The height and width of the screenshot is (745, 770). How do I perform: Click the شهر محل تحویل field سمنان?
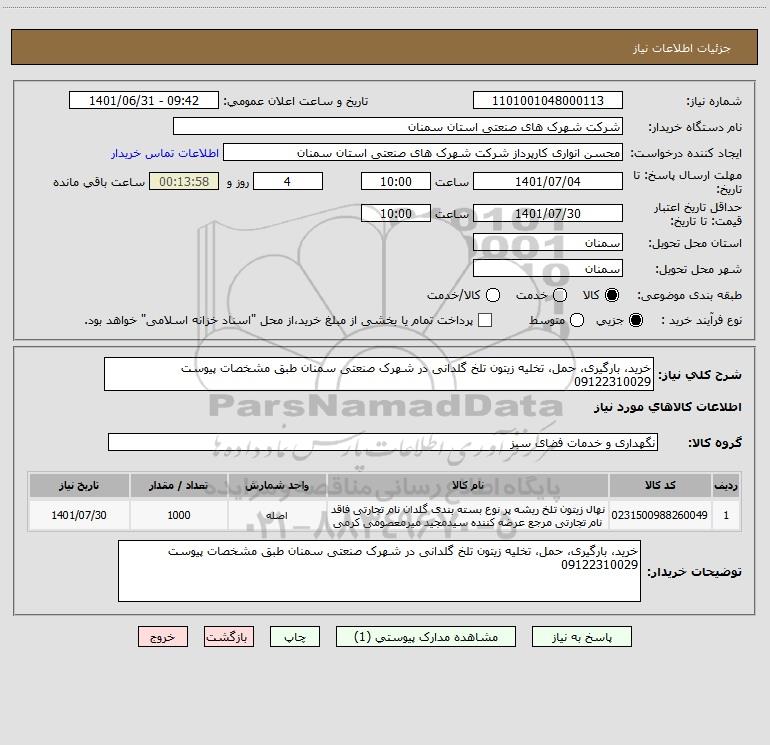pyautogui.click(x=548, y=268)
